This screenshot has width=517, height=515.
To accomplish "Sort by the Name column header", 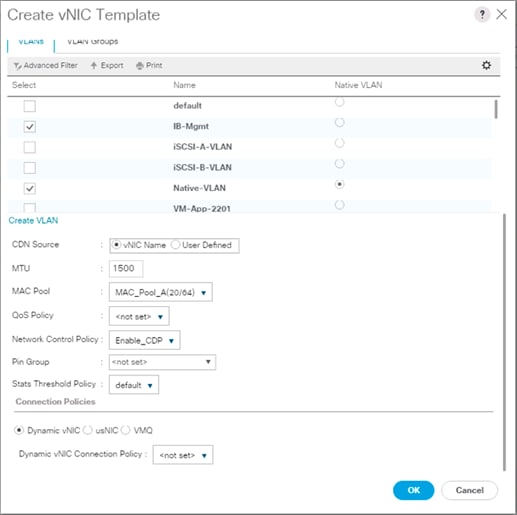I will 184,85.
